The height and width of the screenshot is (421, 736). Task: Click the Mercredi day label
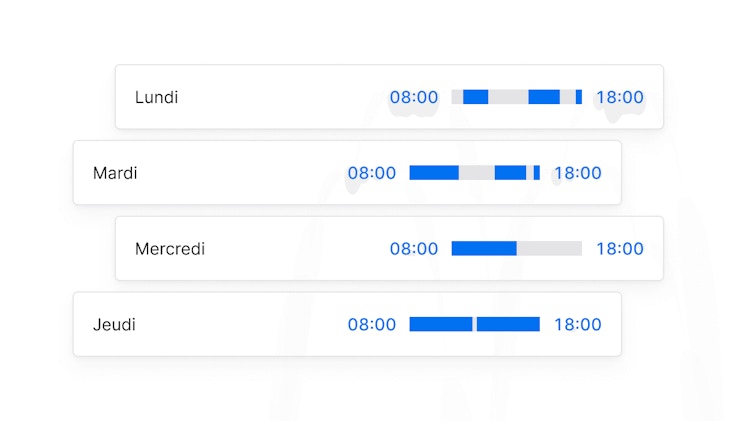[x=170, y=248]
